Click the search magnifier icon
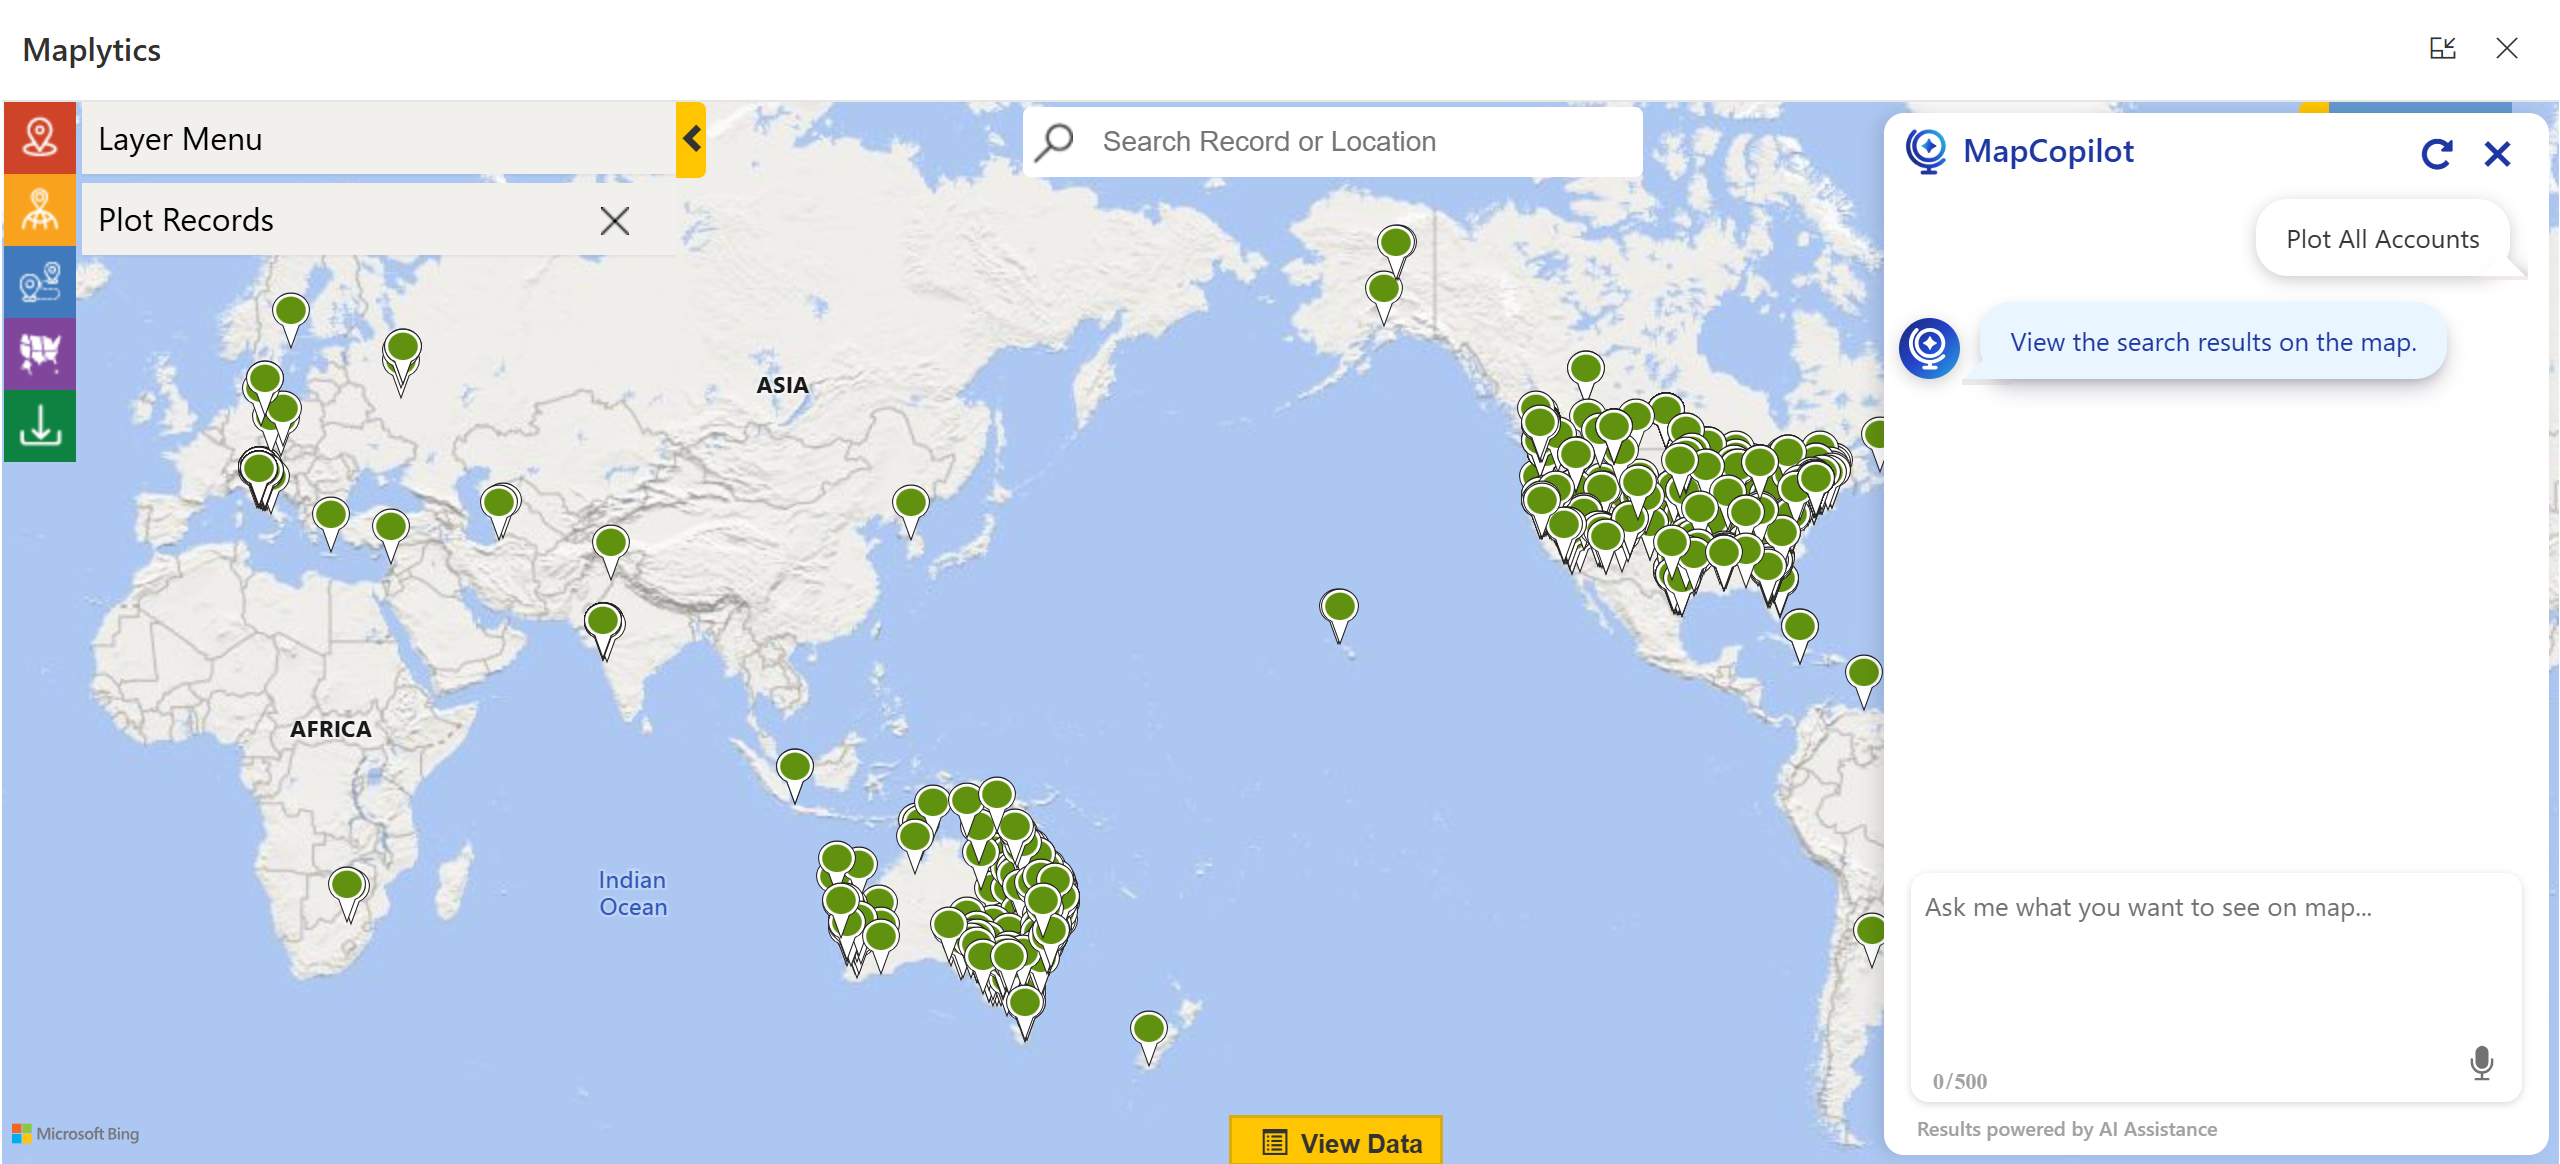Image resolution: width=2560 pixels, height=1164 pixels. tap(1055, 141)
